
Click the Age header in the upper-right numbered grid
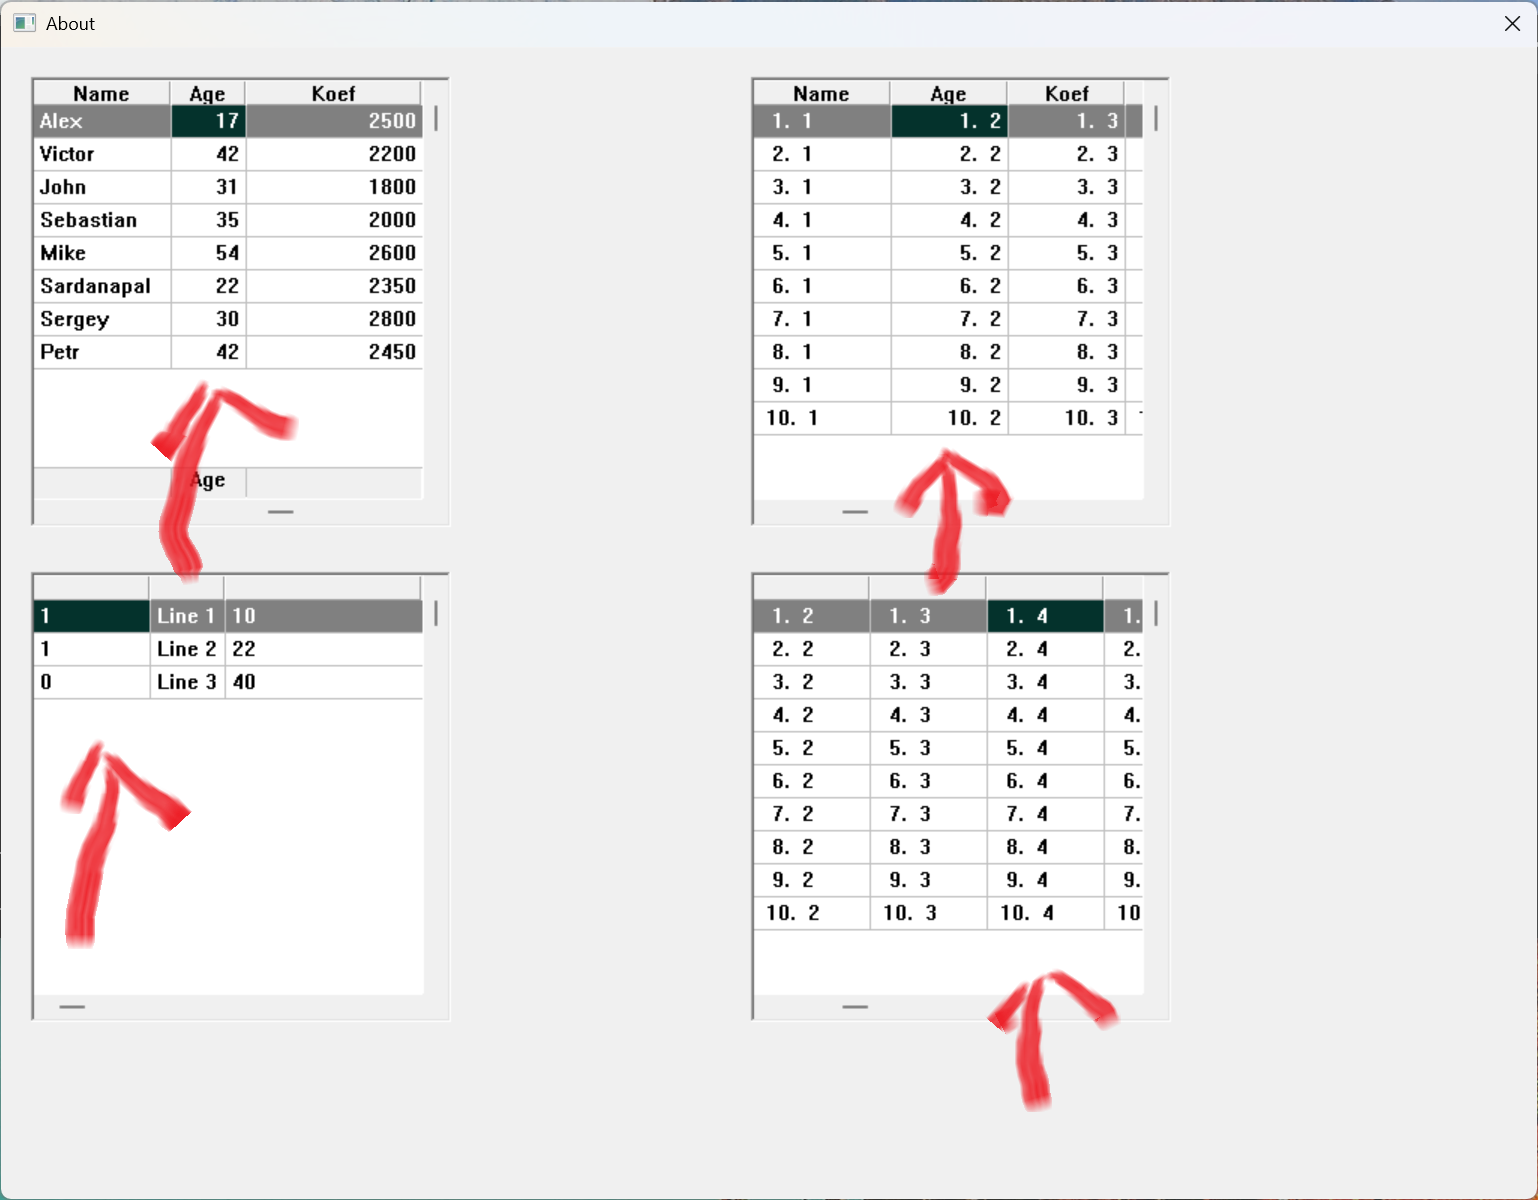pos(949,93)
